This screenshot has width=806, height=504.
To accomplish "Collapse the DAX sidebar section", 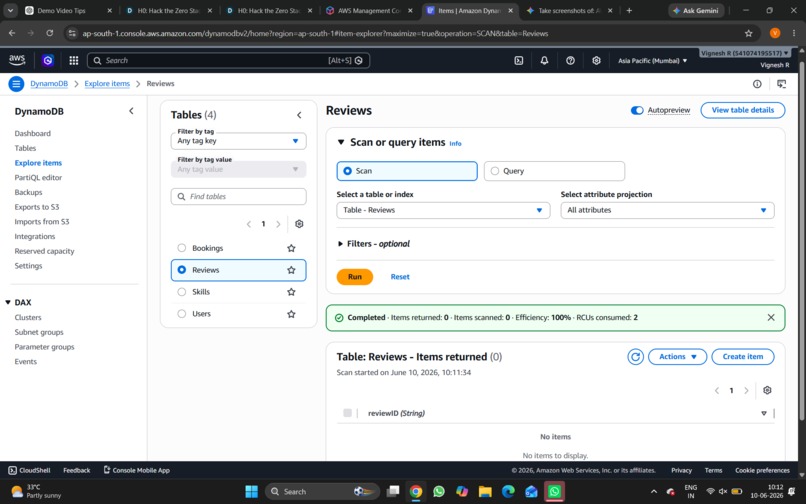I will coord(8,302).
